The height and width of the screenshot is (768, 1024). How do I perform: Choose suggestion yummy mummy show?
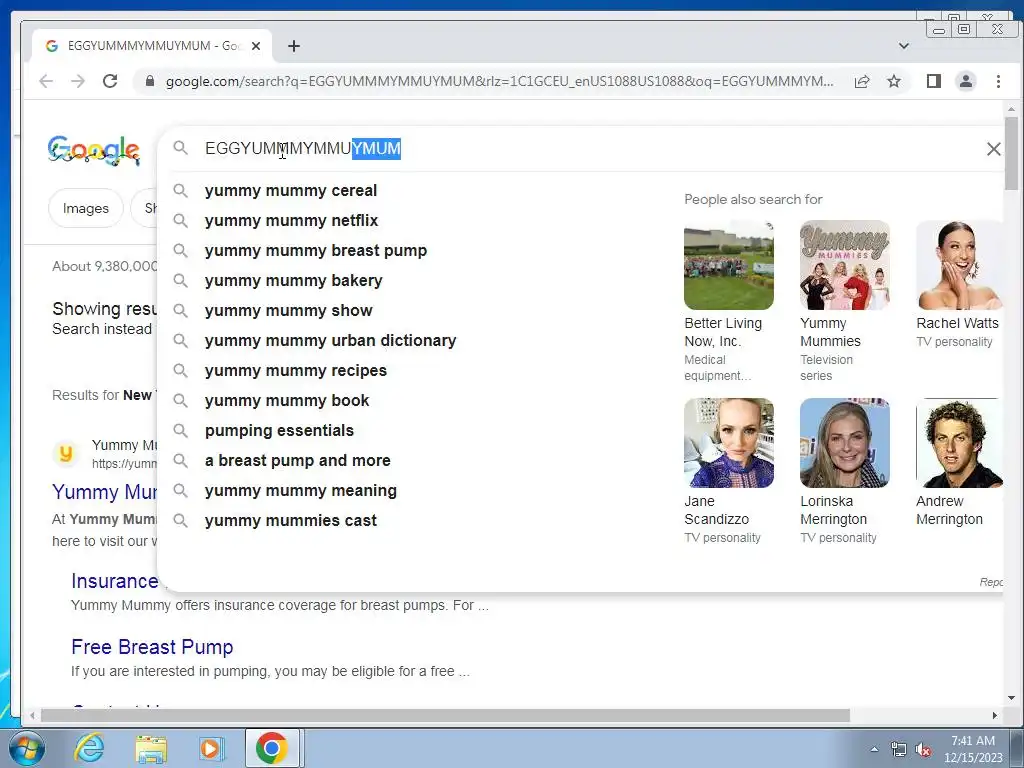pos(289,311)
